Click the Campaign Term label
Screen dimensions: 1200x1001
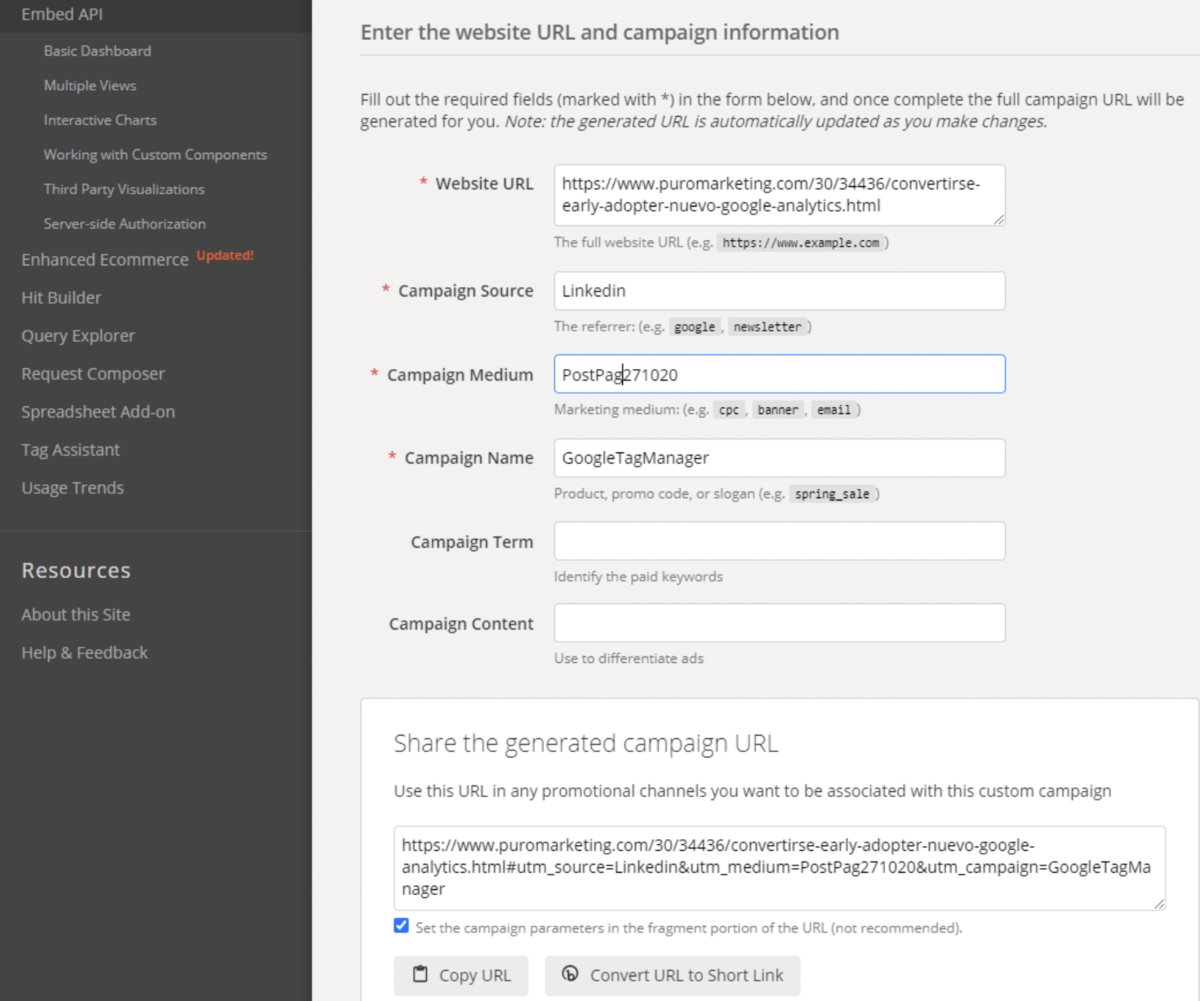472,542
